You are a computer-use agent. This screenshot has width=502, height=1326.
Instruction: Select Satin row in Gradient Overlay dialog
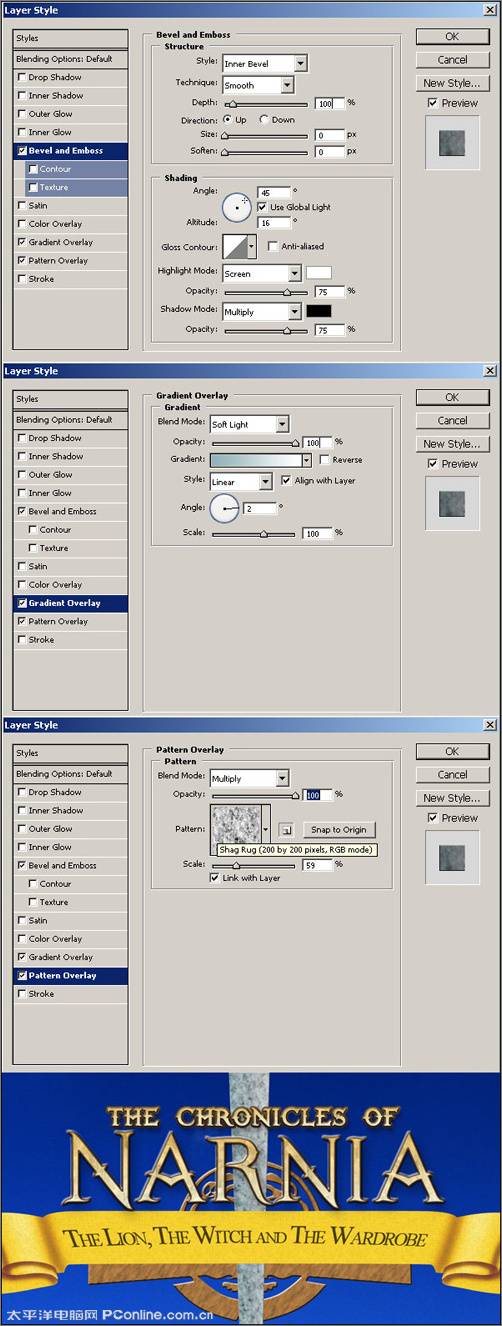tap(72, 566)
